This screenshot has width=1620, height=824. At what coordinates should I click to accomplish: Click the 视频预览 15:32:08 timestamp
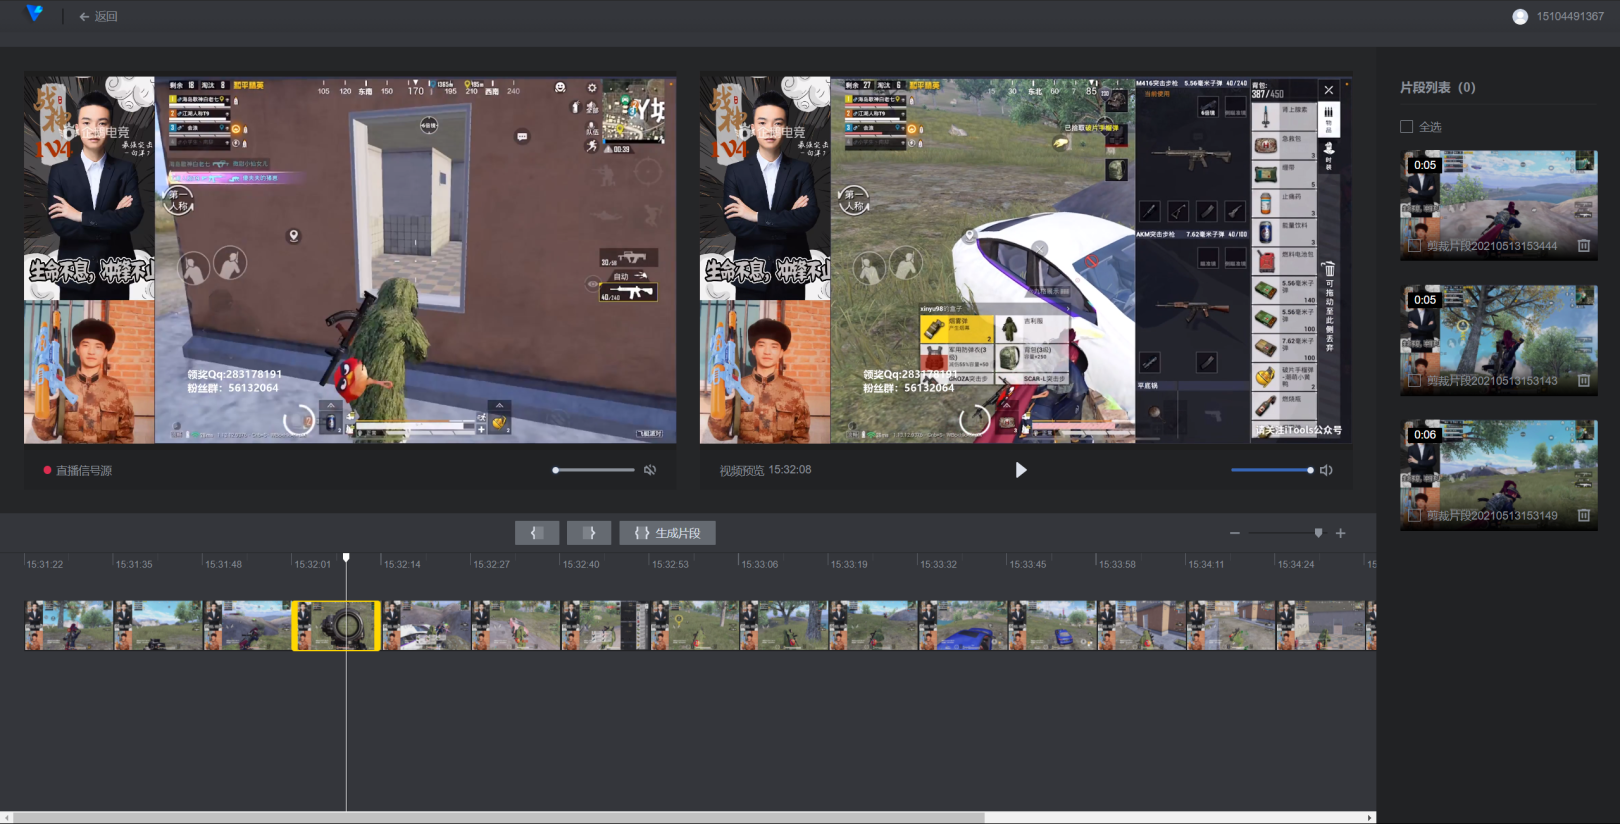pyautogui.click(x=765, y=470)
